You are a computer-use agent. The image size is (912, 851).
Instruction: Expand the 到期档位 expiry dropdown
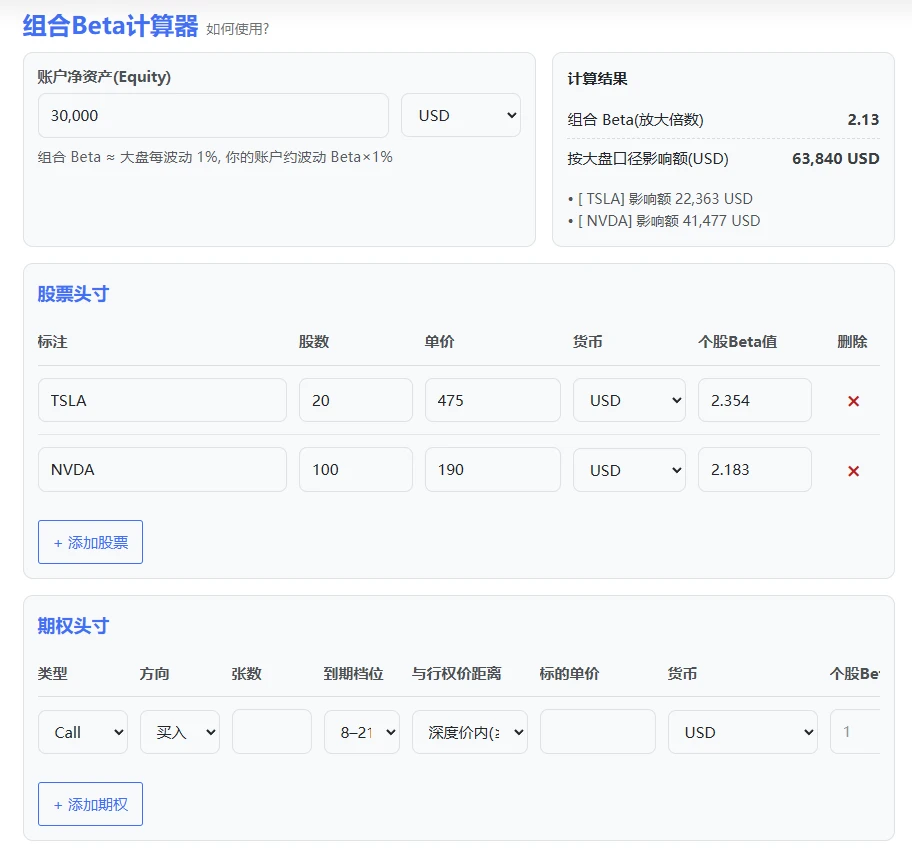[x=361, y=732]
